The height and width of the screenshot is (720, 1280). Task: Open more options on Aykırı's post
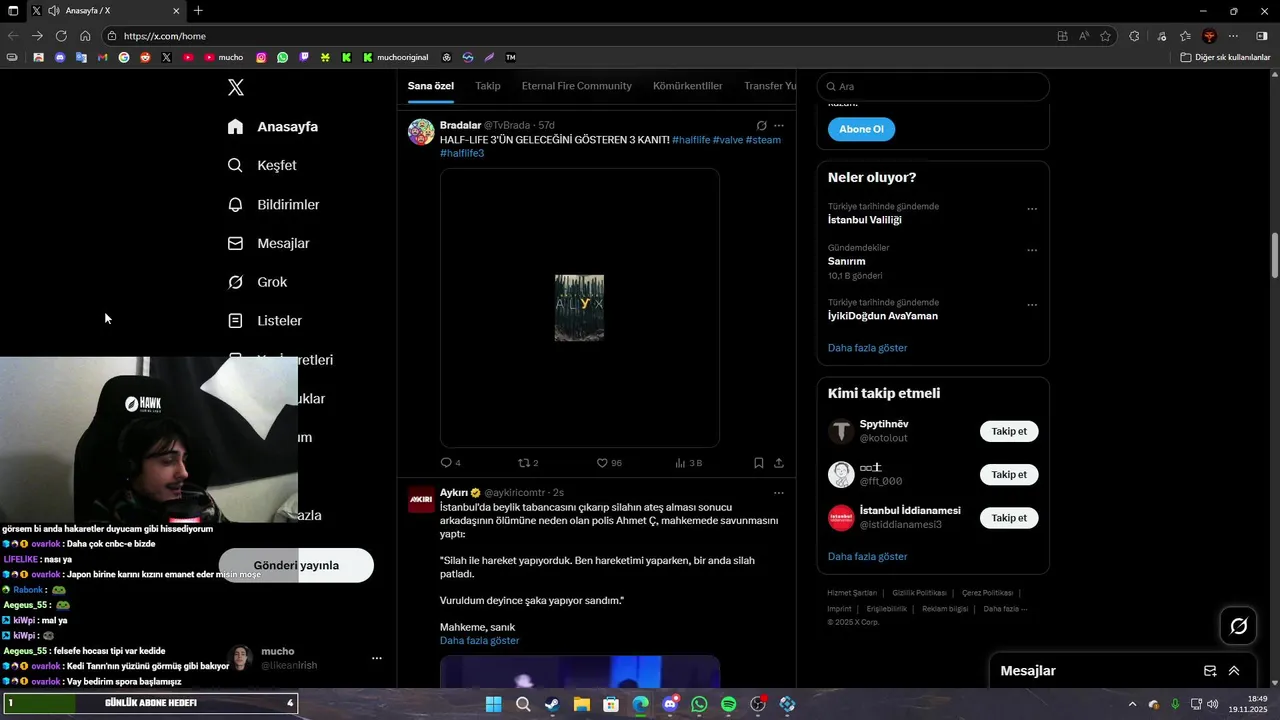[x=779, y=493]
